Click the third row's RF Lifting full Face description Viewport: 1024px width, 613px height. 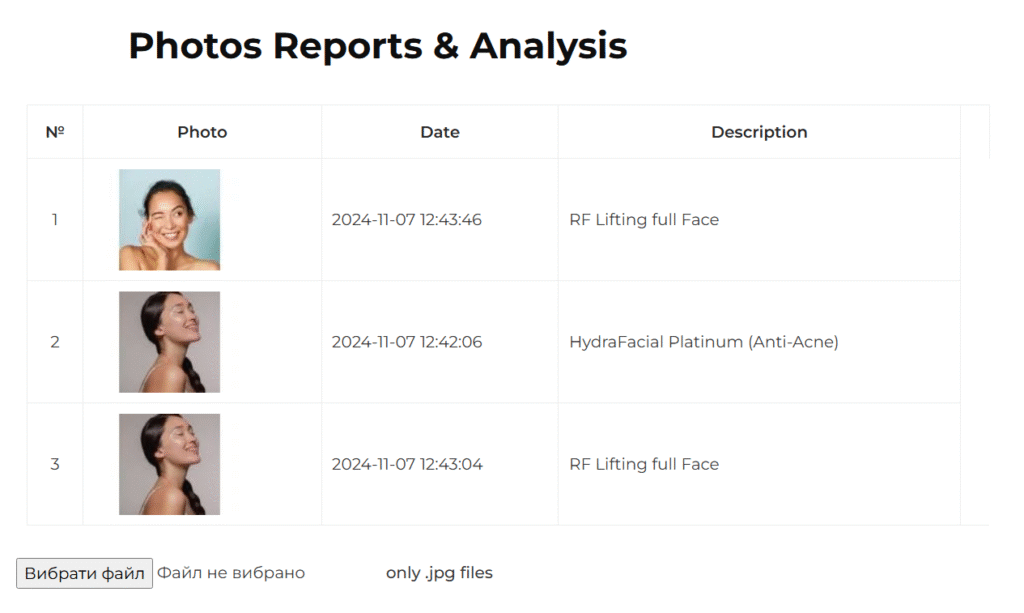tap(644, 464)
